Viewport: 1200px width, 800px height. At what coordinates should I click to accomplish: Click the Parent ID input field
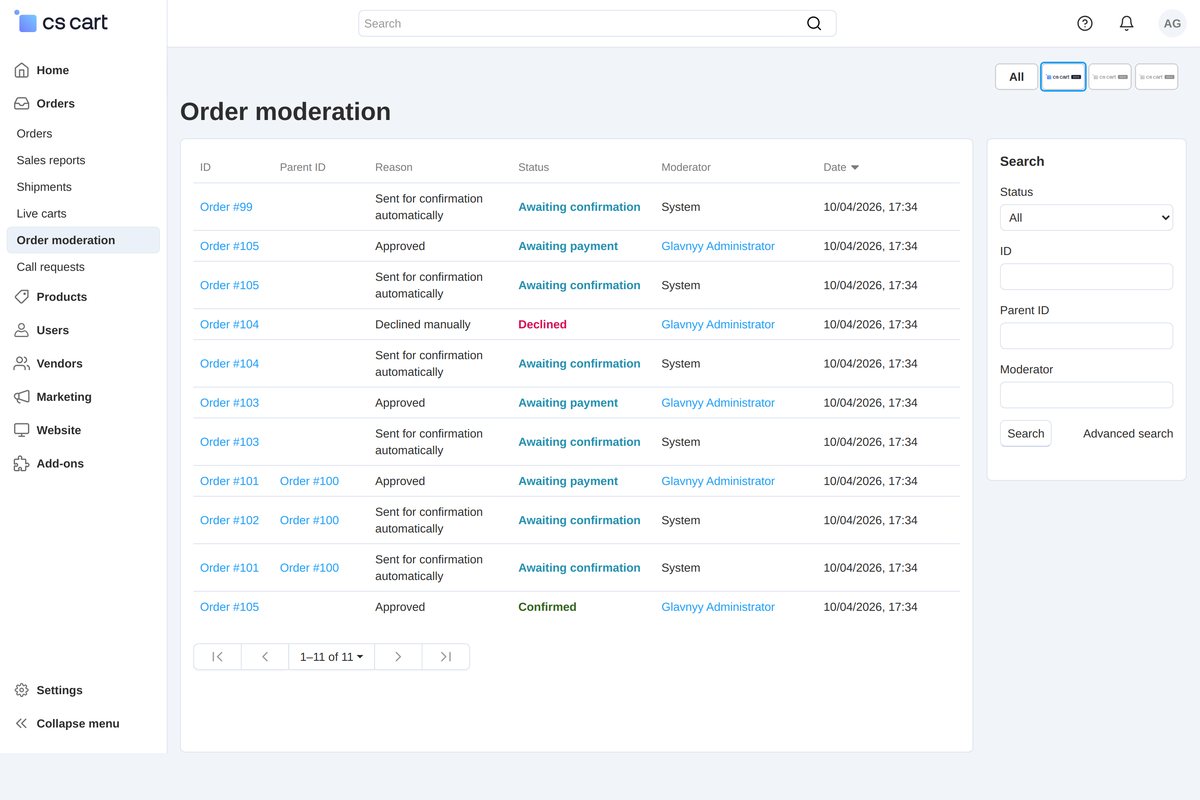click(x=1086, y=336)
